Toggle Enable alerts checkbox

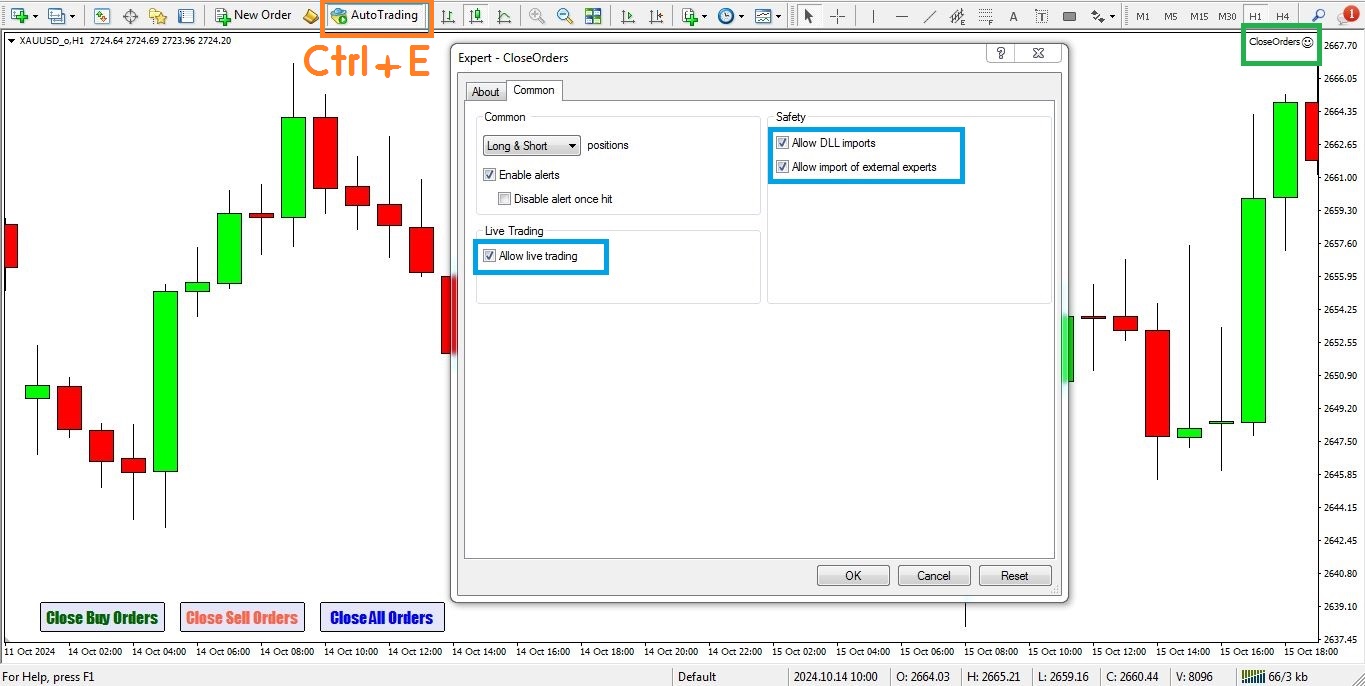pos(489,175)
